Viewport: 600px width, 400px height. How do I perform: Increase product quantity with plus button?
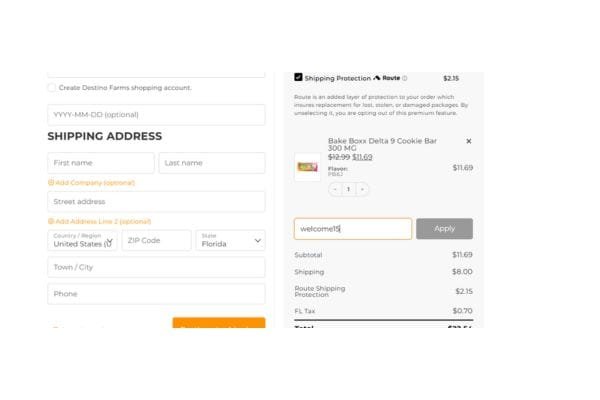[362, 189]
